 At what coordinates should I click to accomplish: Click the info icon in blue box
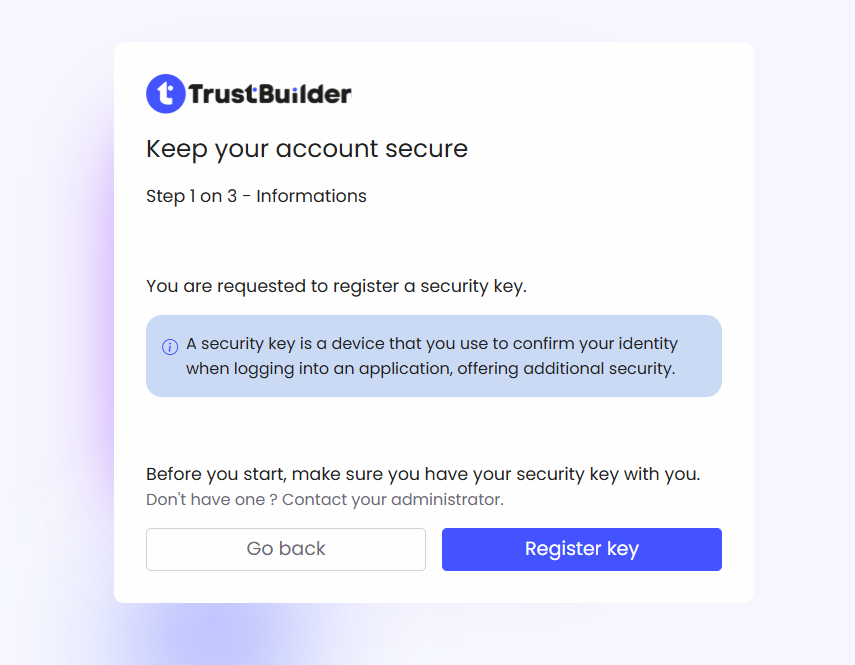tap(170, 347)
